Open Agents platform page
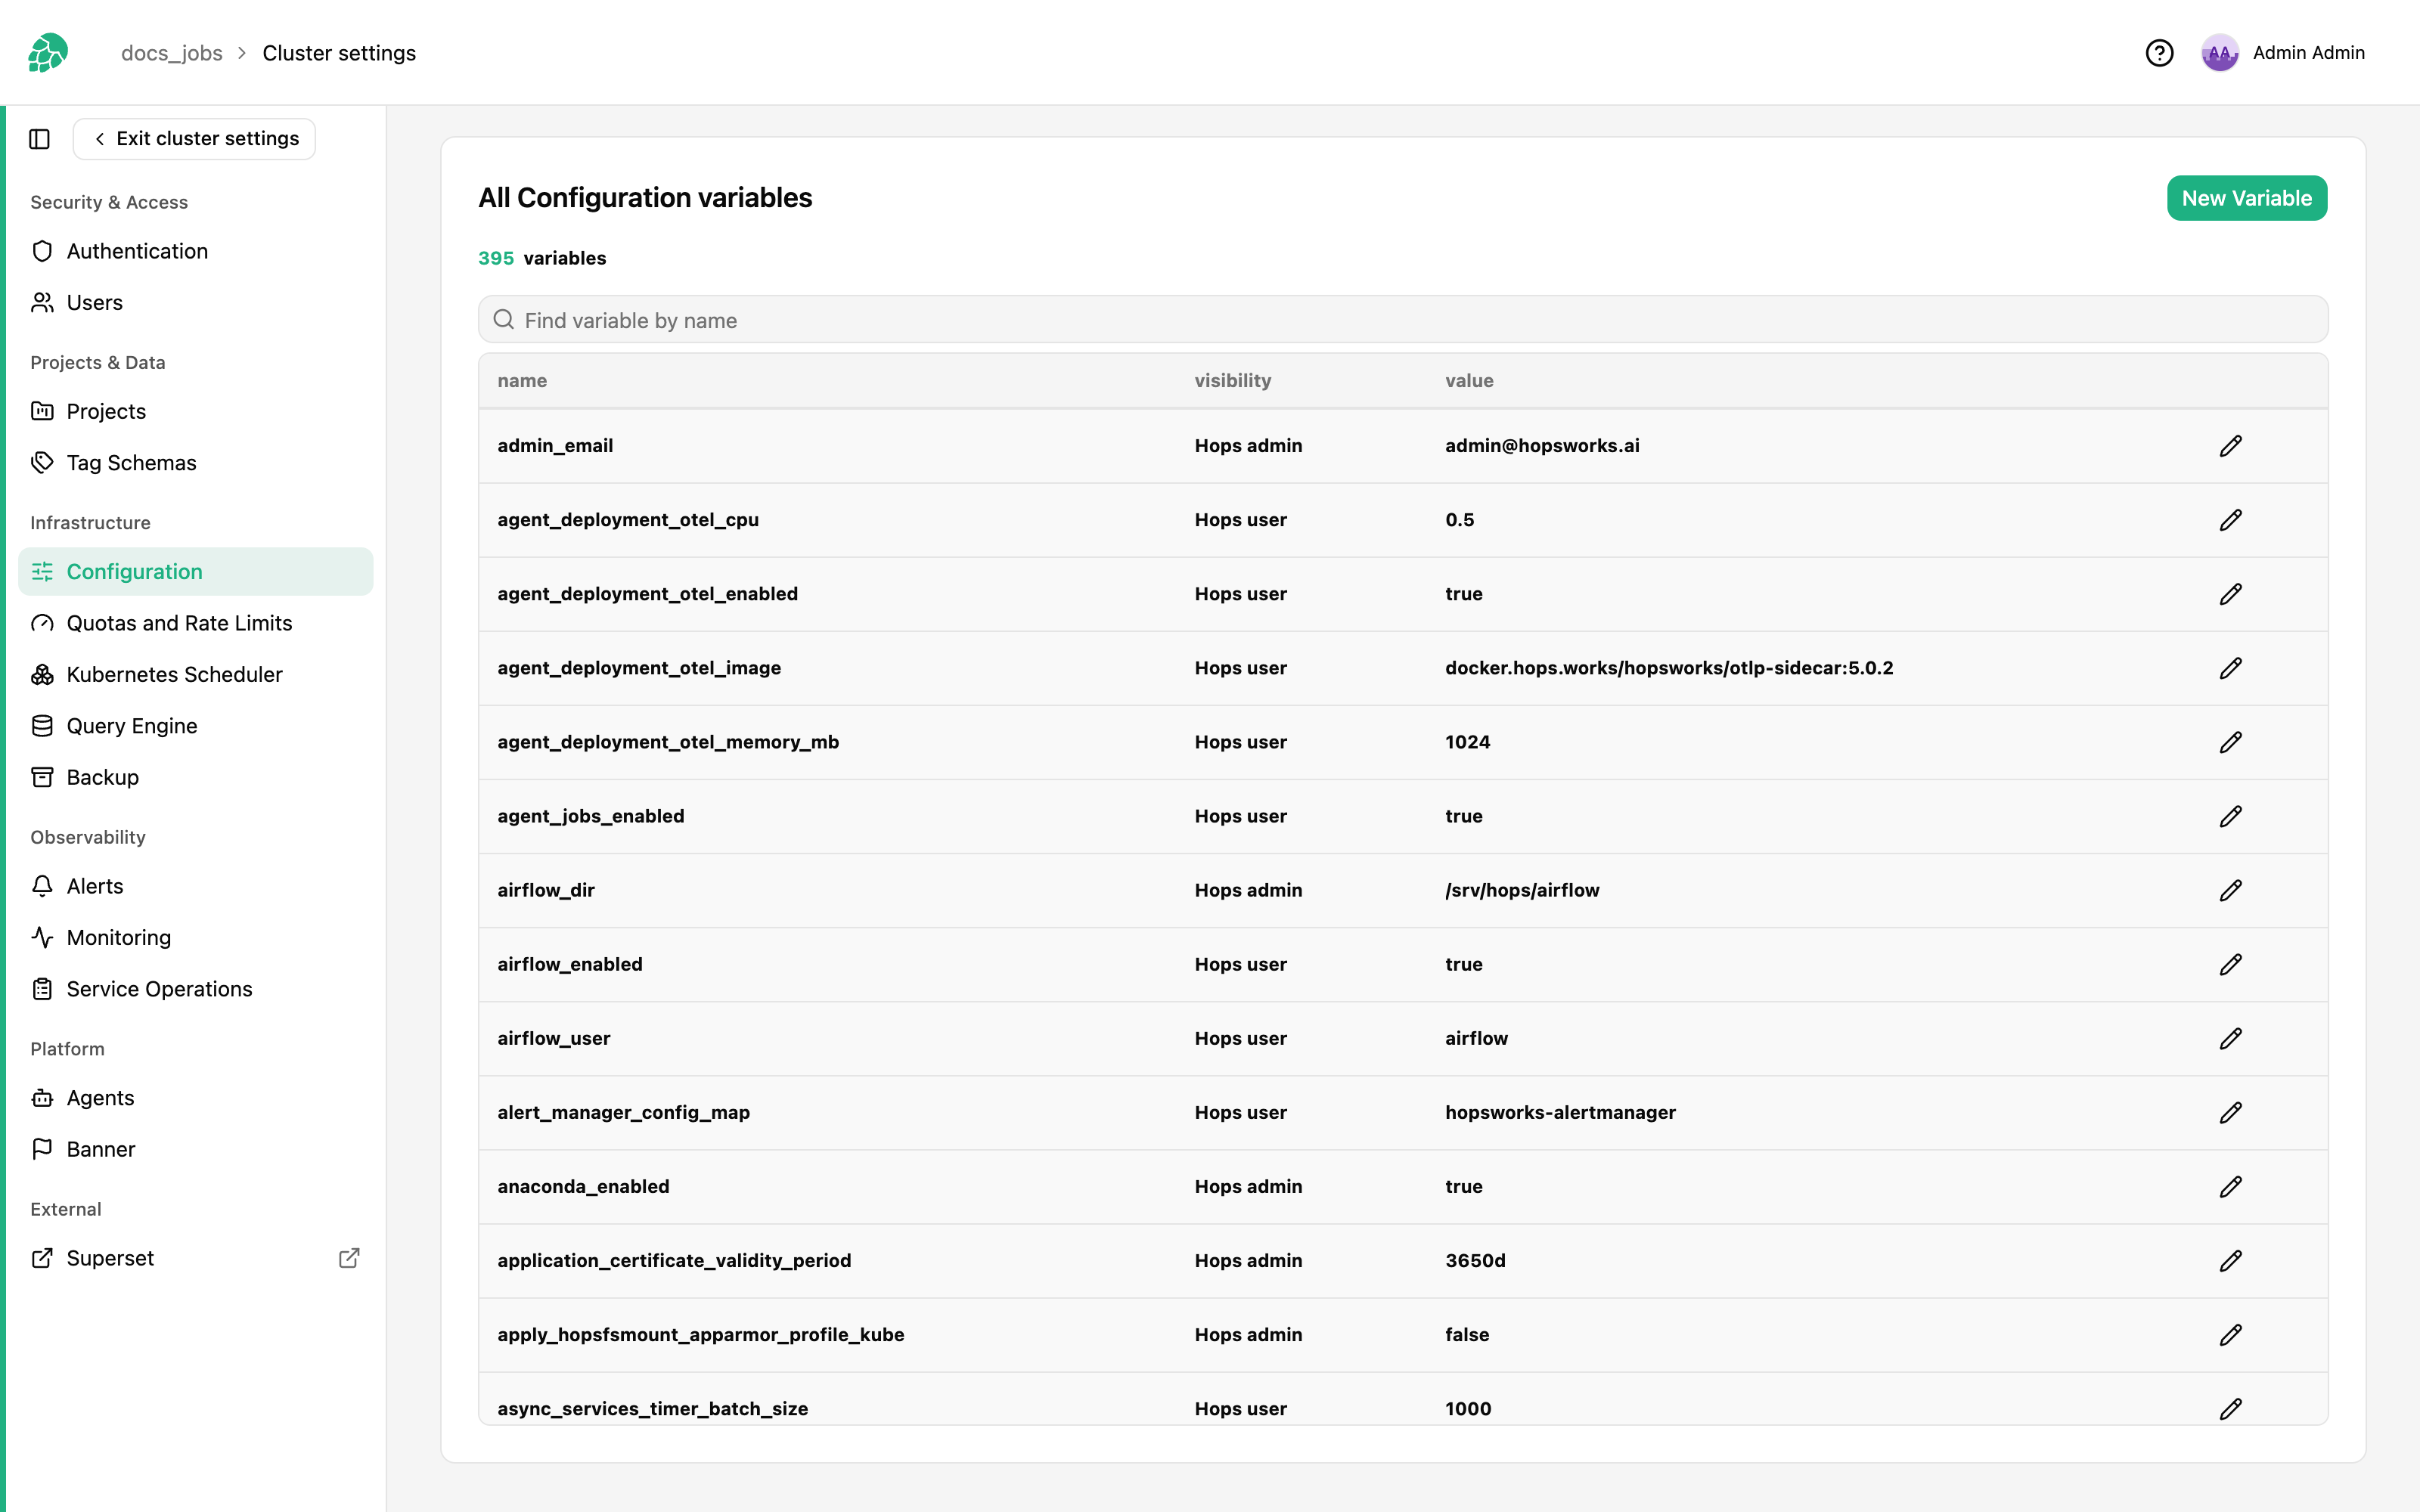2420x1512 pixels. (x=196, y=1097)
